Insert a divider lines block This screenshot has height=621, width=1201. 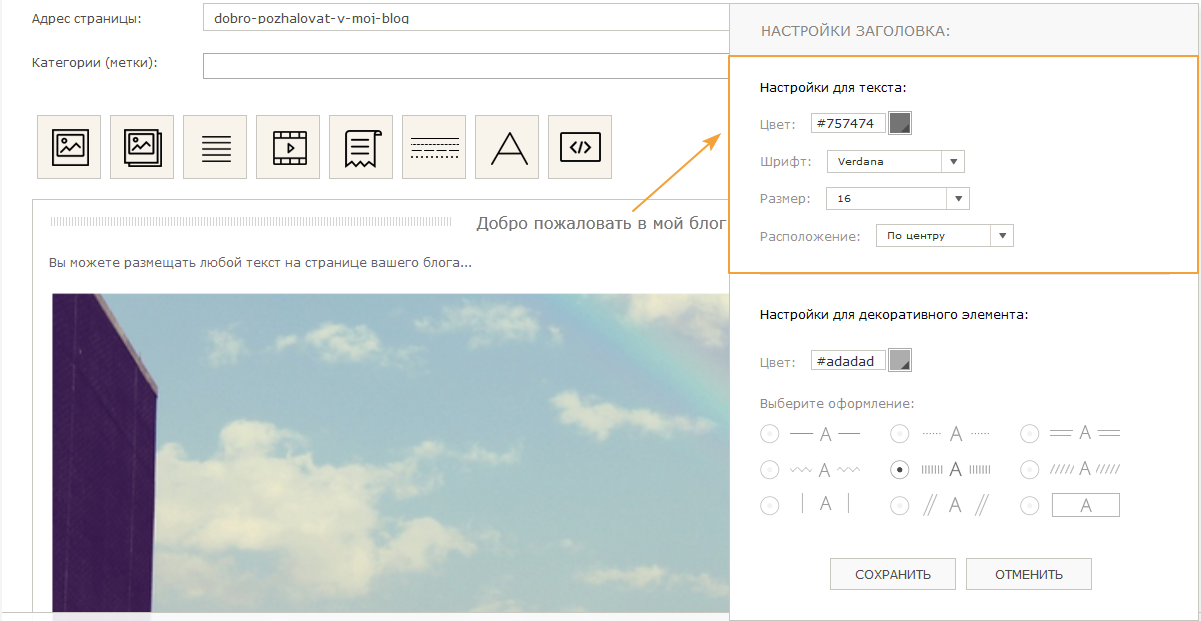[x=434, y=147]
